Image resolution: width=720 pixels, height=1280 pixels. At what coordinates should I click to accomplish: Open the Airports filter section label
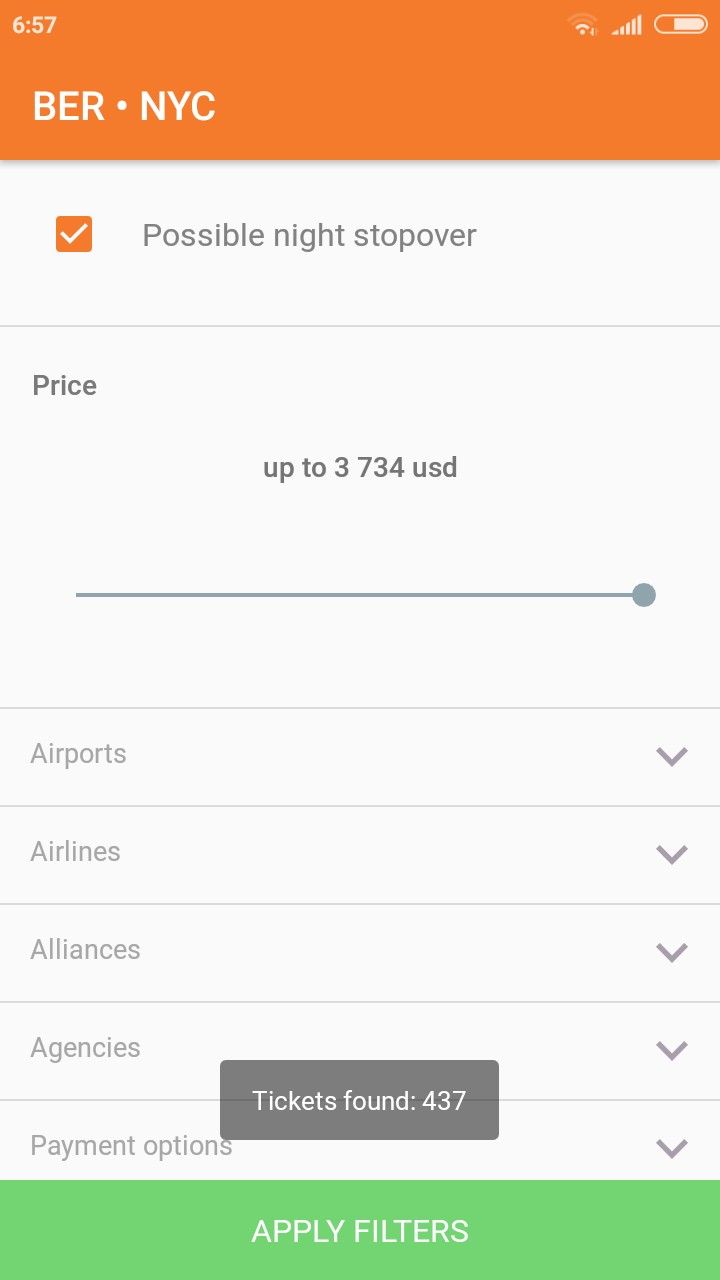[79, 754]
